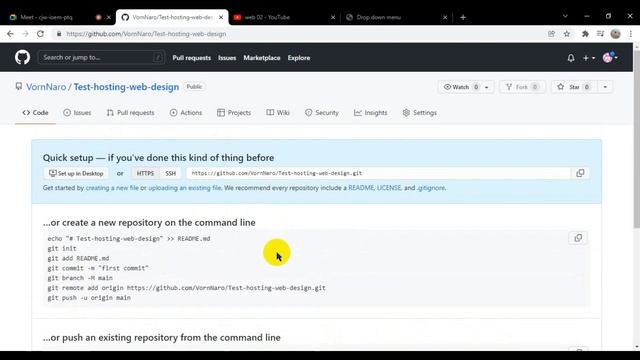Select the SSH protocol toggle
The width and height of the screenshot is (640, 360).
(171, 173)
